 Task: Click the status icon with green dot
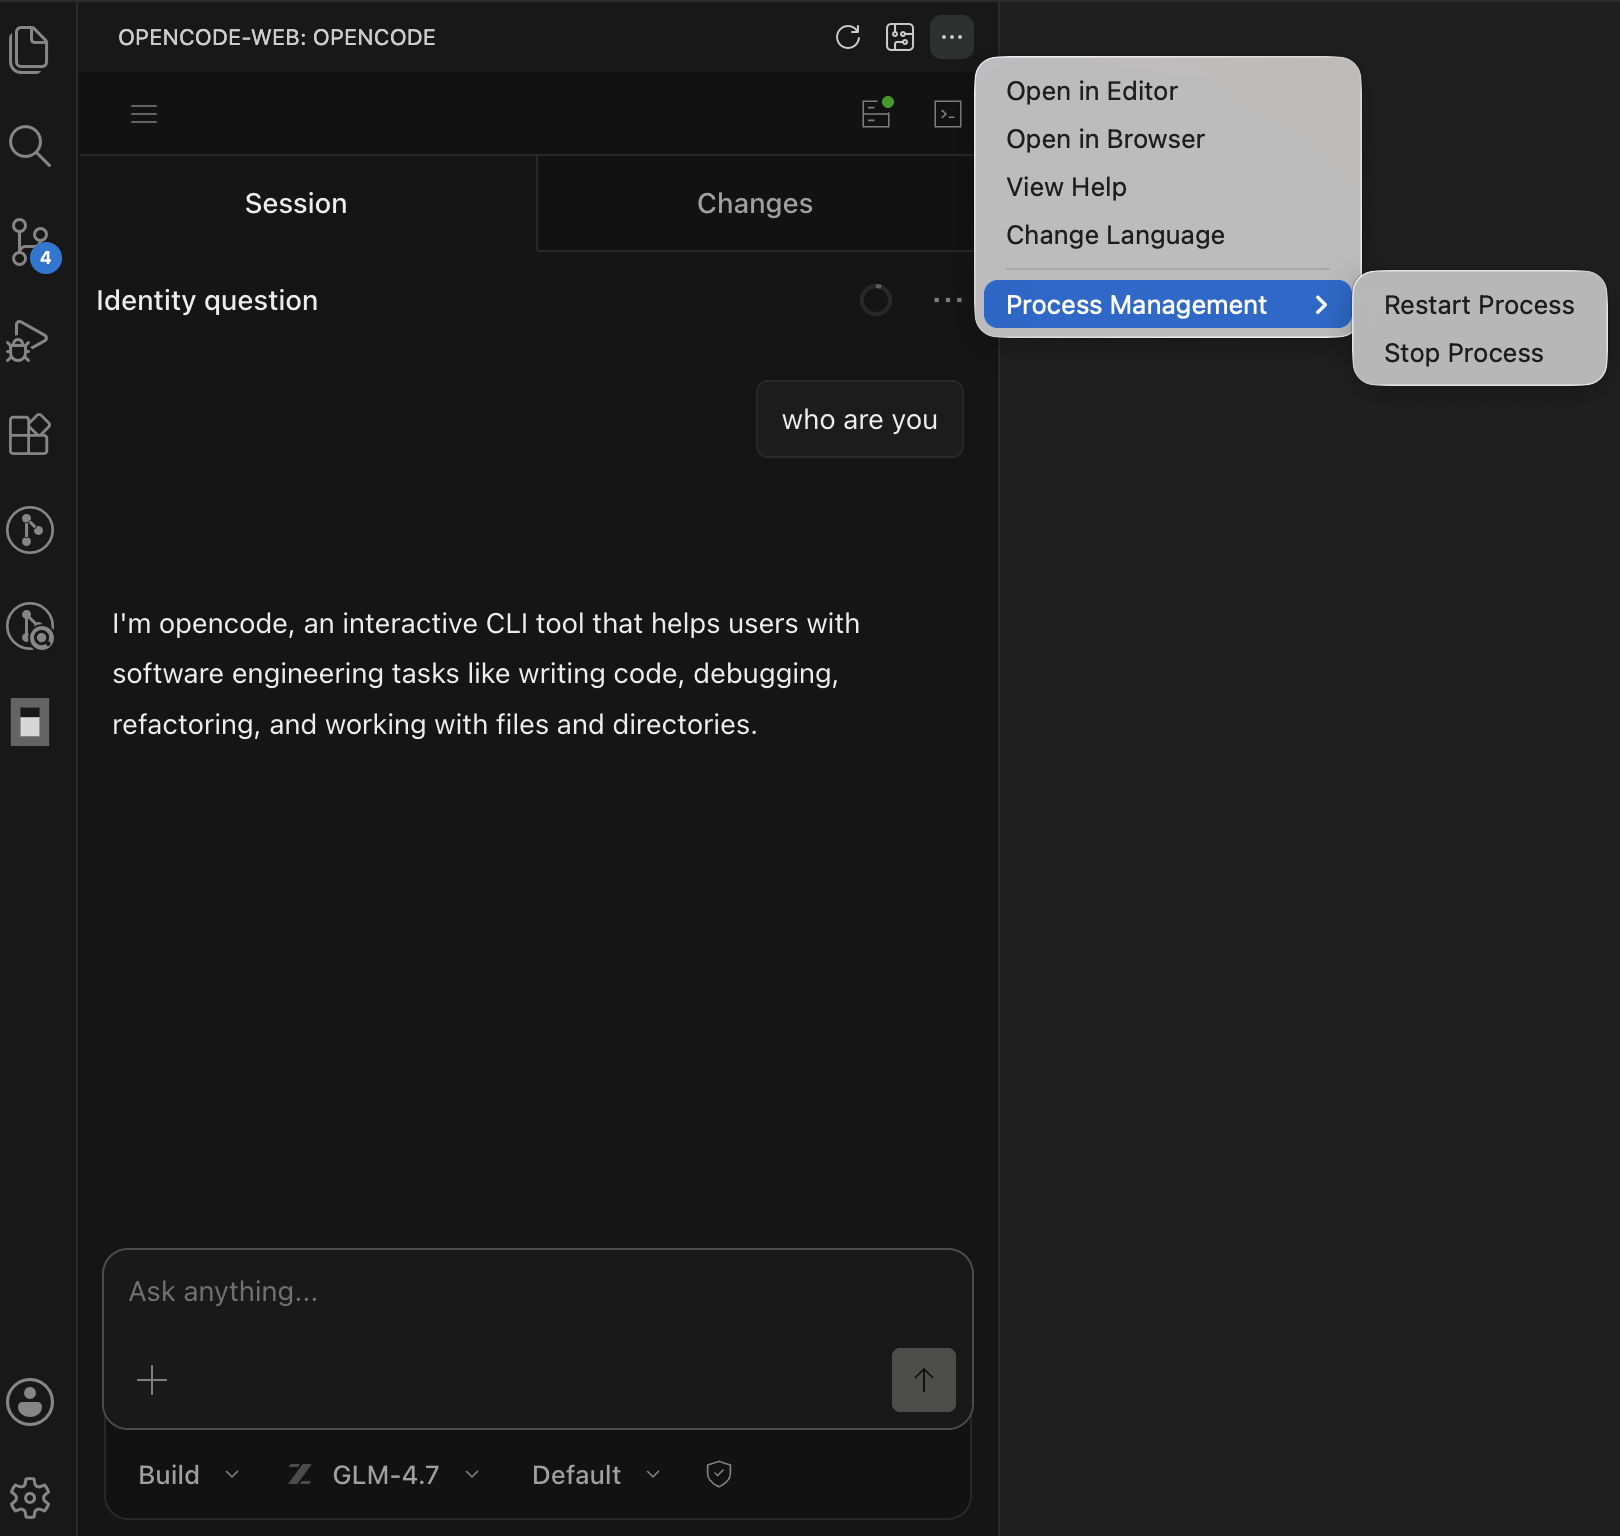pyautogui.click(x=877, y=113)
